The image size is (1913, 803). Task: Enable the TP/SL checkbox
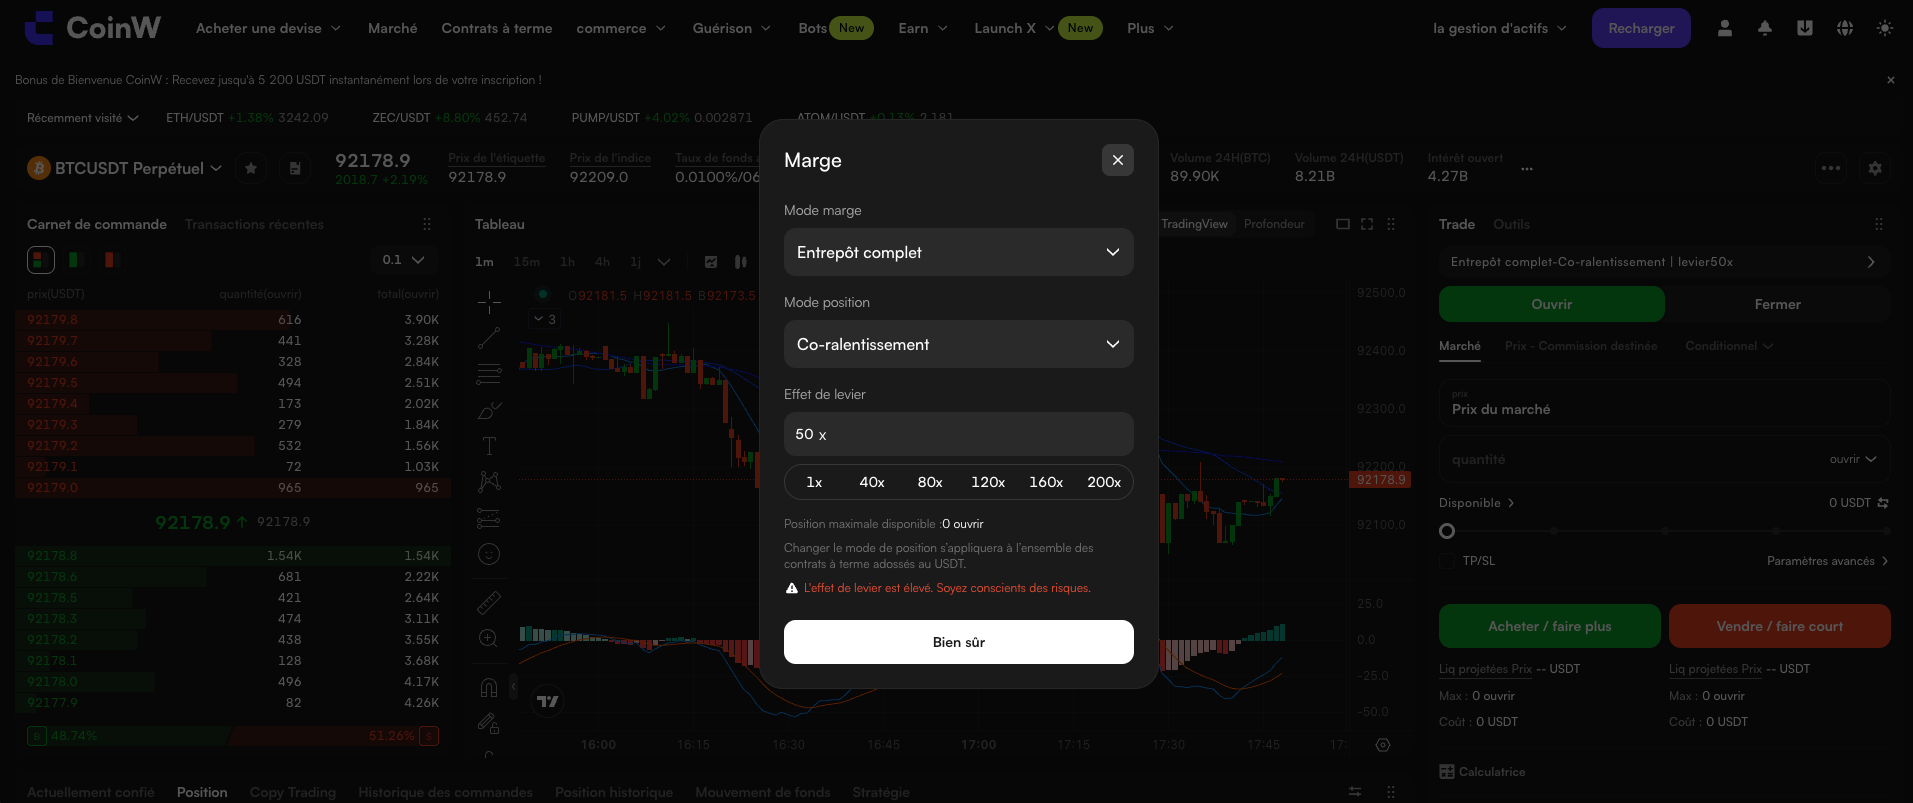pyautogui.click(x=1446, y=561)
